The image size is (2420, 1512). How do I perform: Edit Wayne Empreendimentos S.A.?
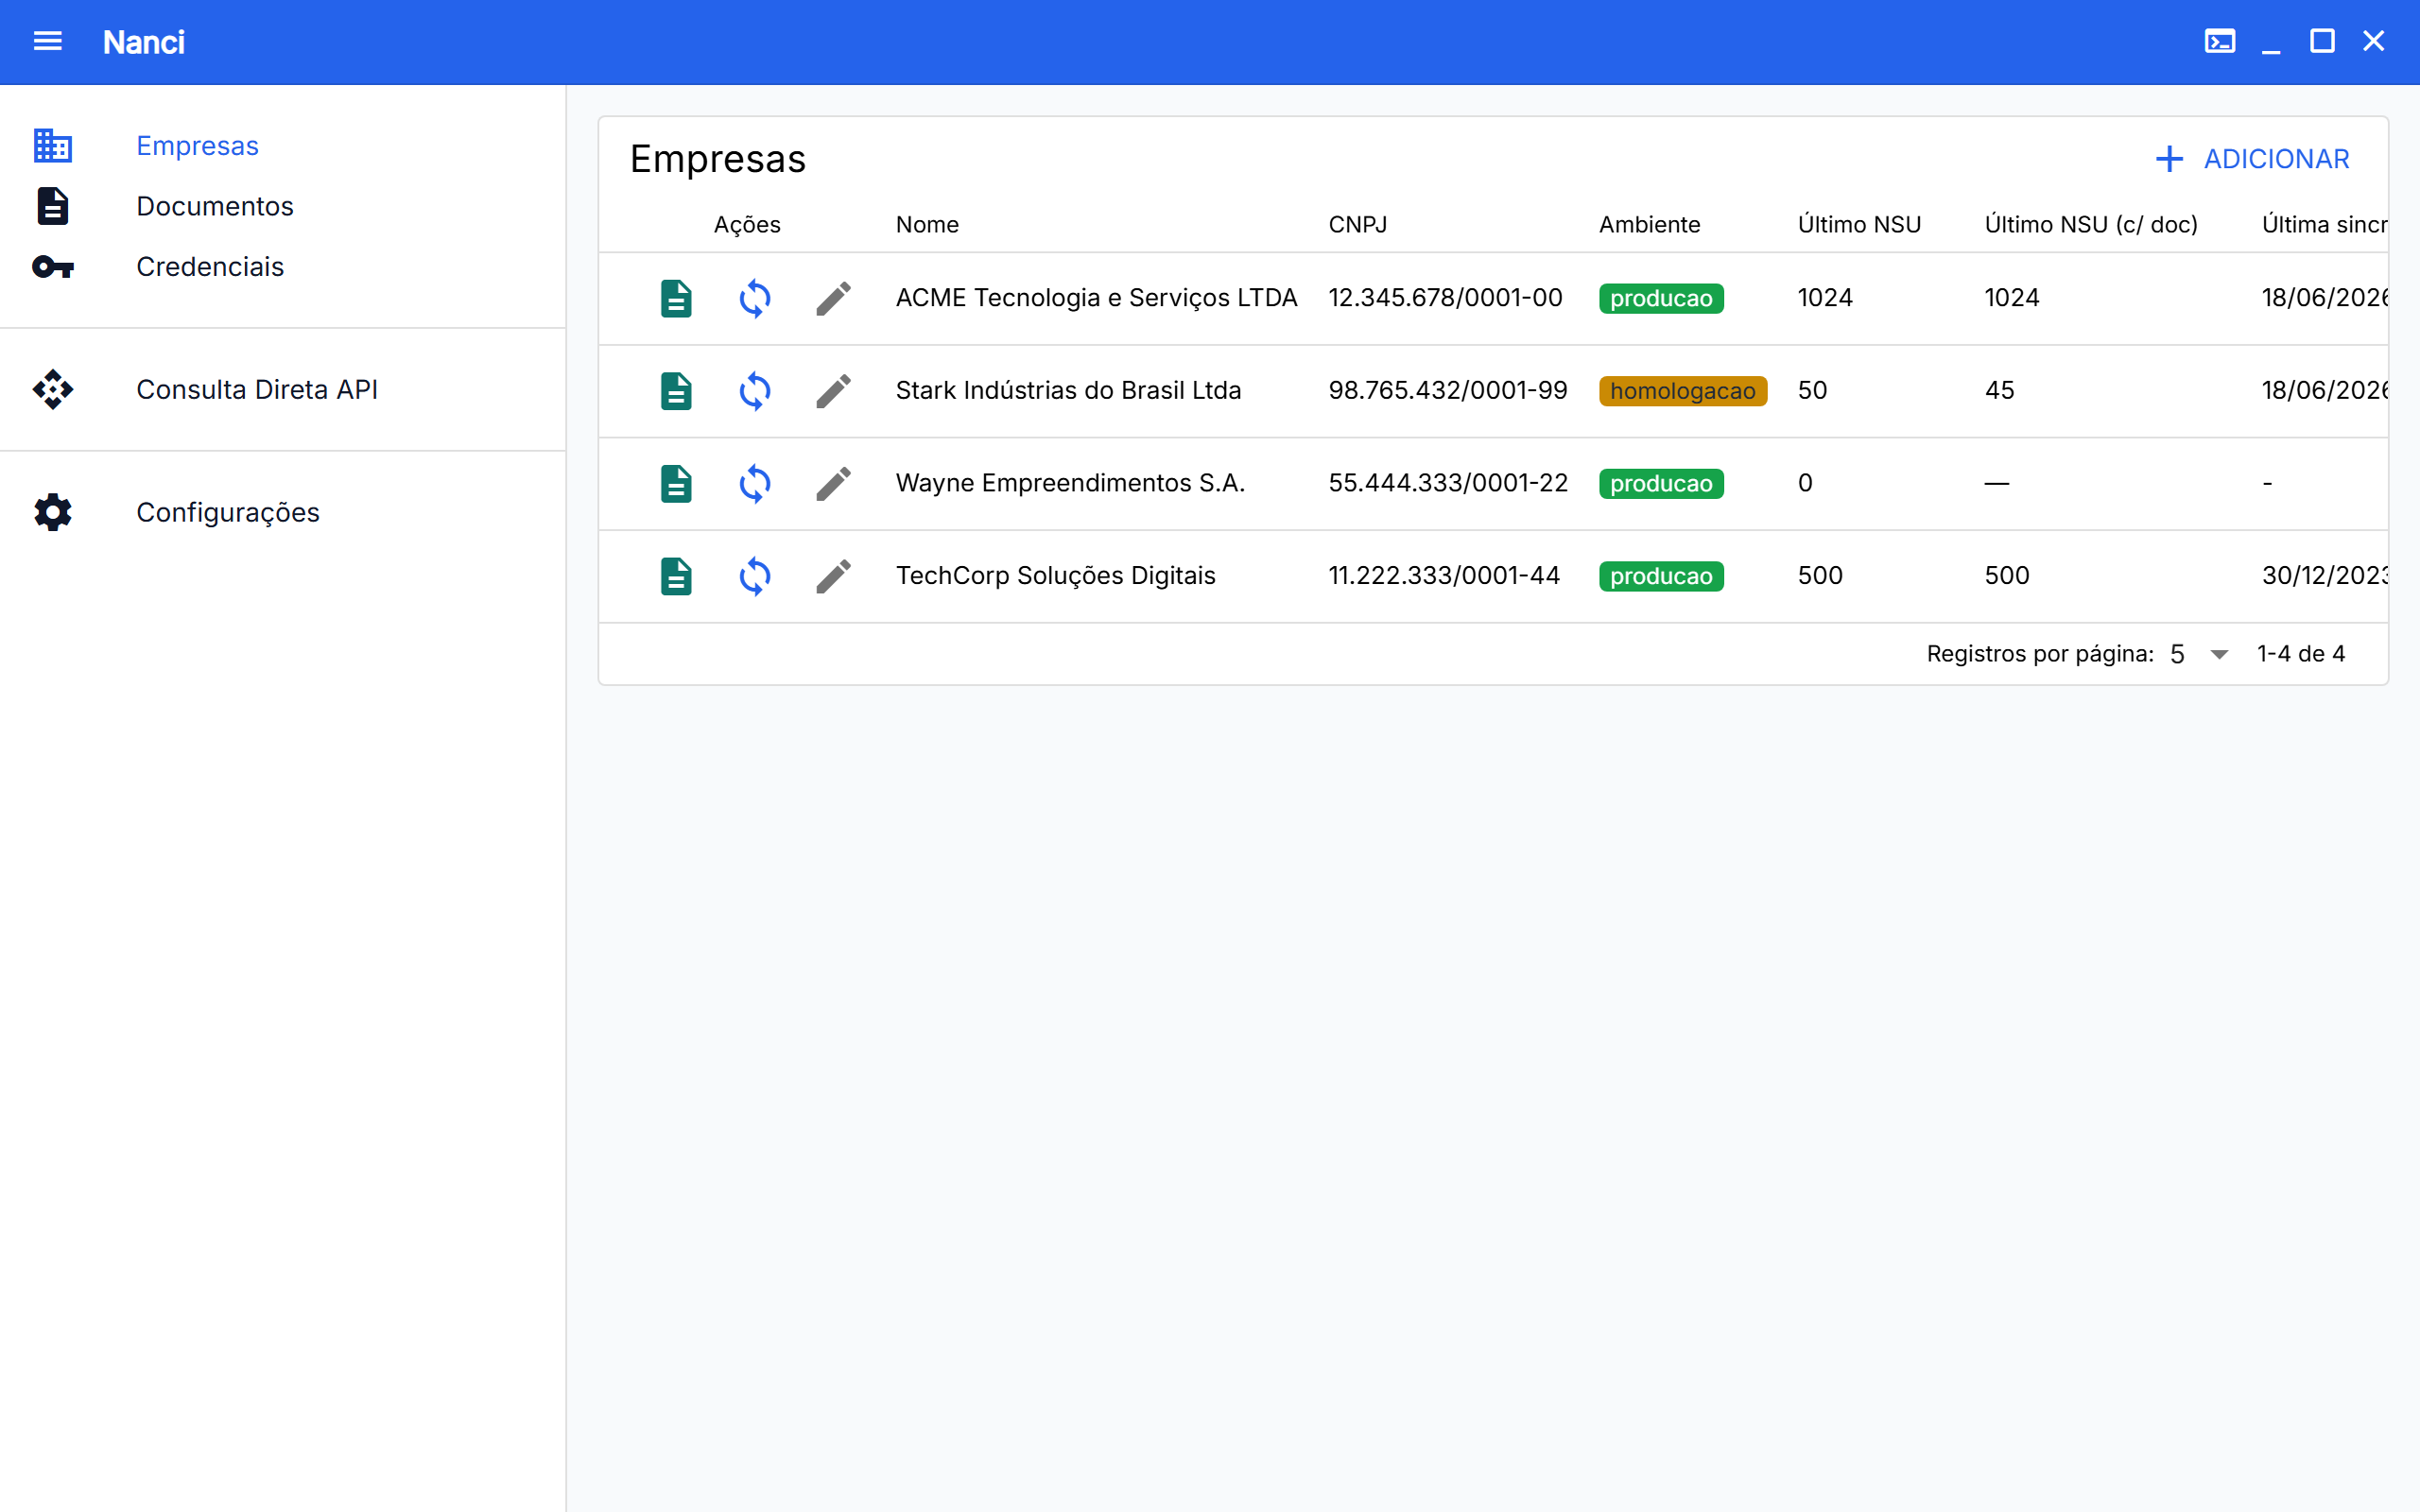[x=833, y=484]
